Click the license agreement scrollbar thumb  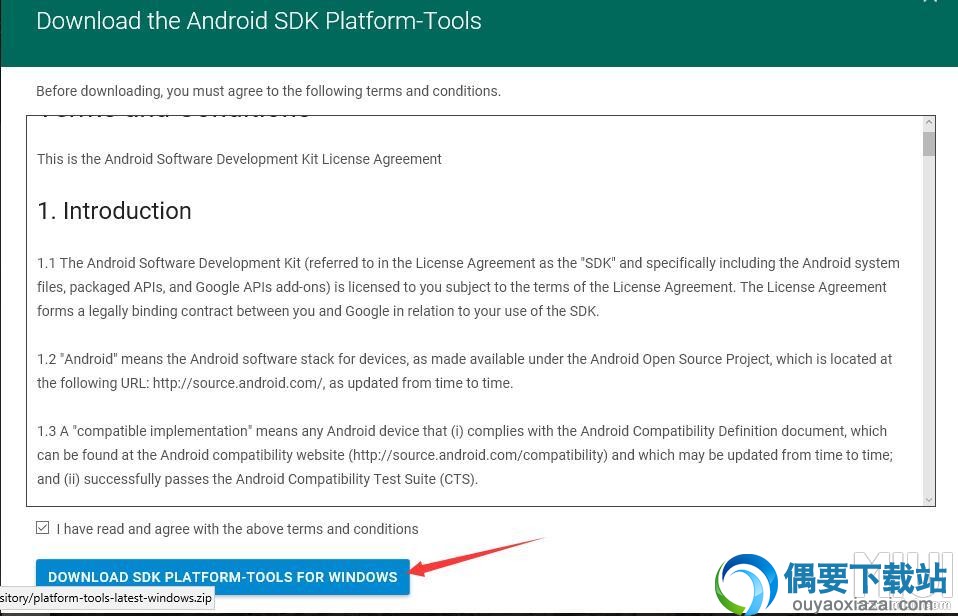(x=929, y=144)
